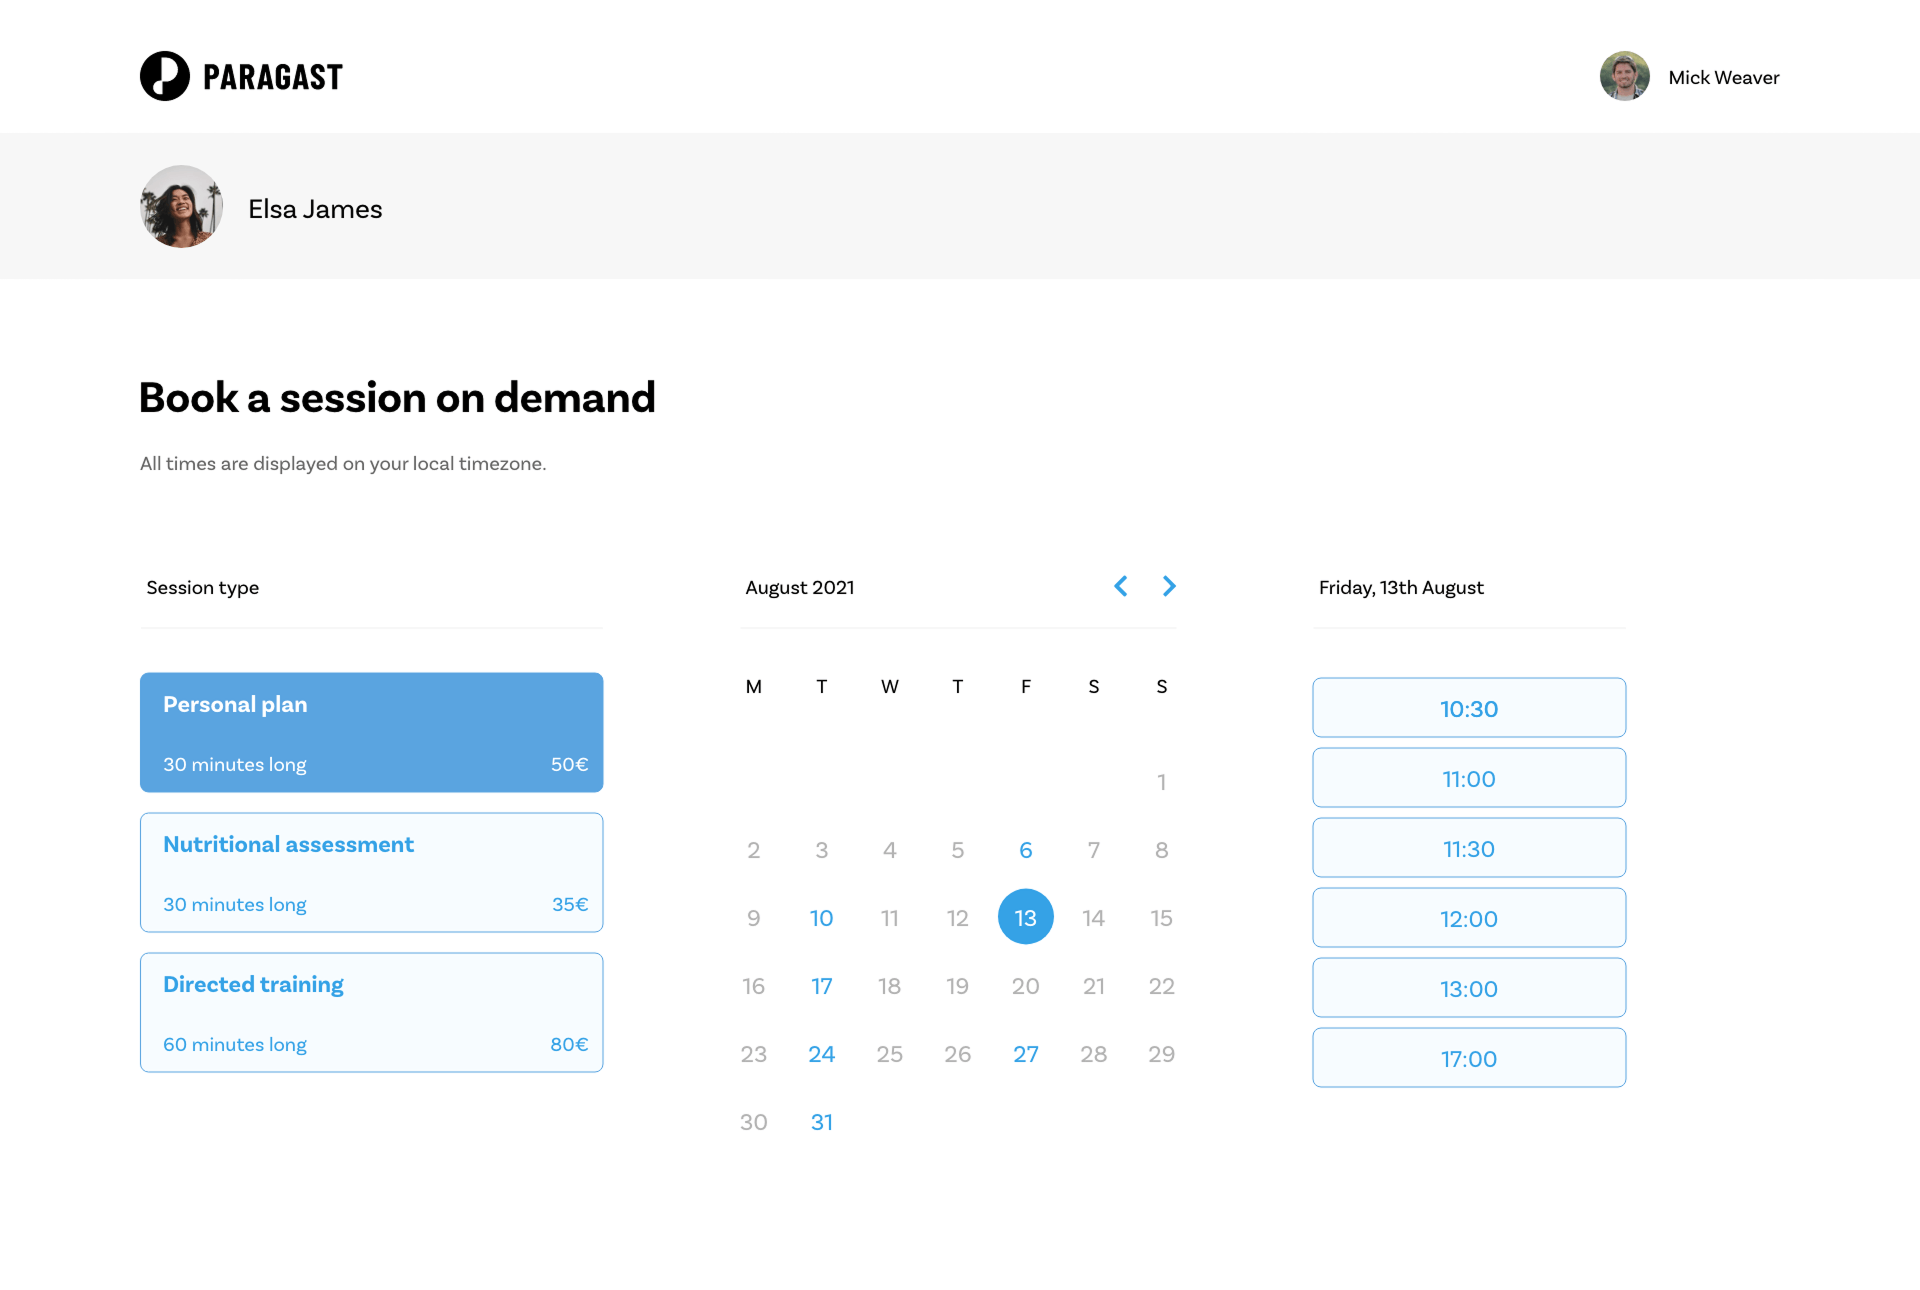Click Elsa James's profile photo

pyautogui.click(x=181, y=206)
